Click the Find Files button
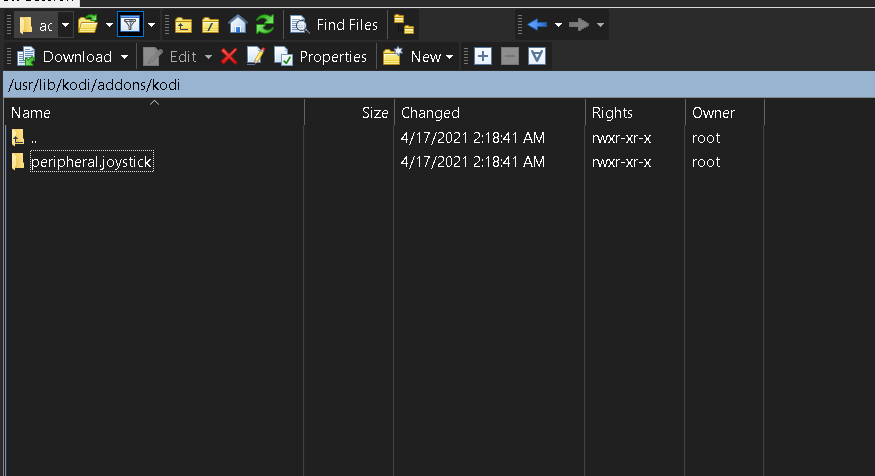Screen dimensions: 875x476 point(335,25)
